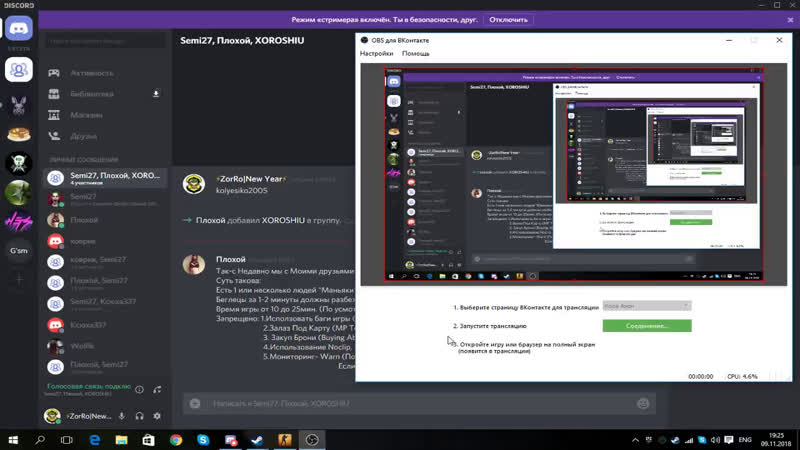Open the taskbar clock and date
This screenshot has height=450, width=800.
click(x=776, y=440)
